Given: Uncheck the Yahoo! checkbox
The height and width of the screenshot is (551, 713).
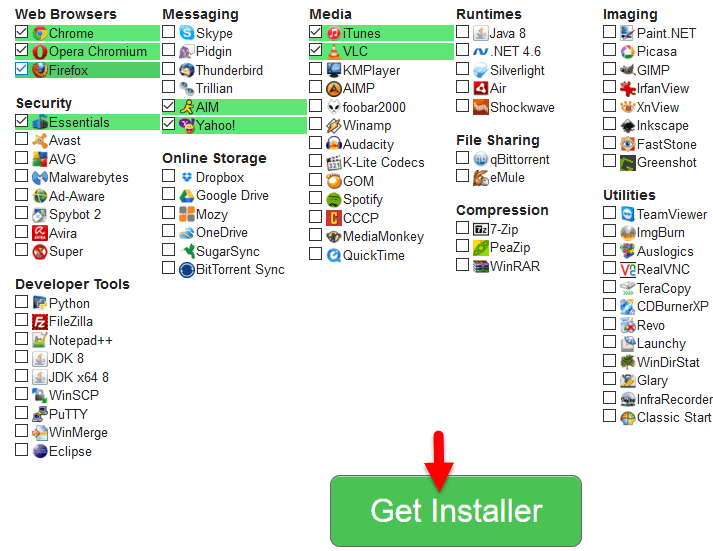Looking at the screenshot, I should 169,124.
